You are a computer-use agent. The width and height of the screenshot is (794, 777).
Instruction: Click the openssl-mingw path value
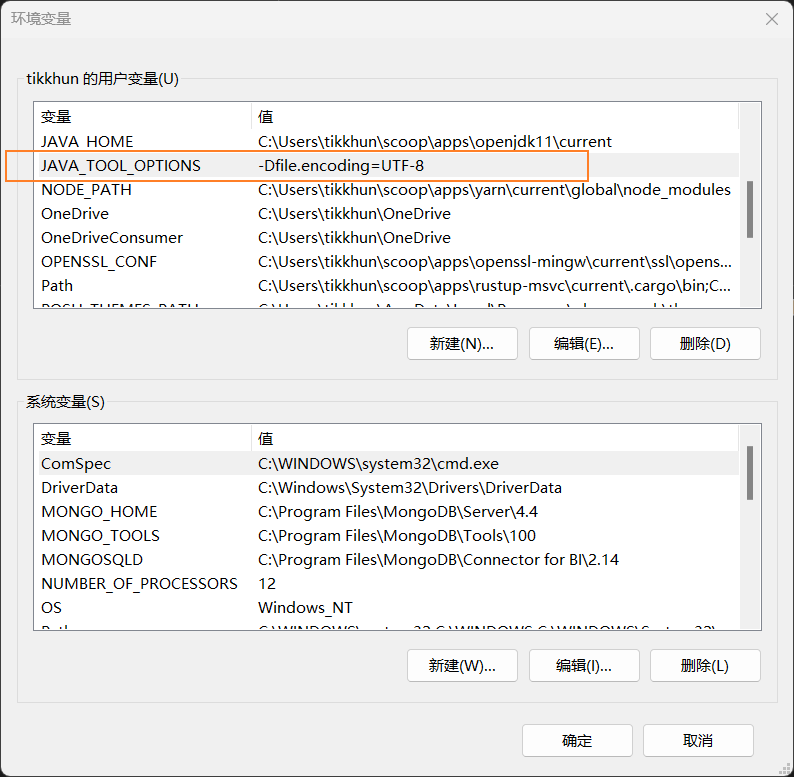[494, 261]
